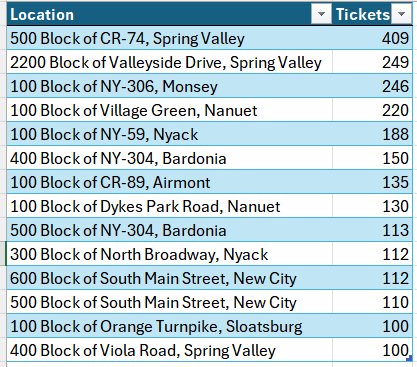417x367 pixels.
Task: Click the ticket count cell showing 249
Action: click(372, 62)
